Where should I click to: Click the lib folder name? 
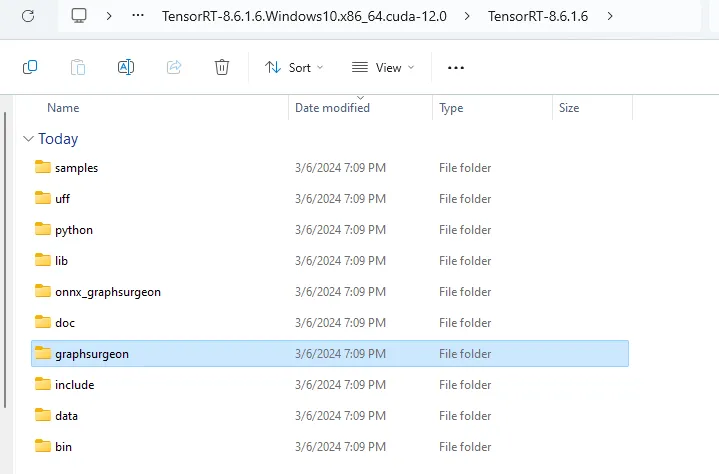pos(61,261)
